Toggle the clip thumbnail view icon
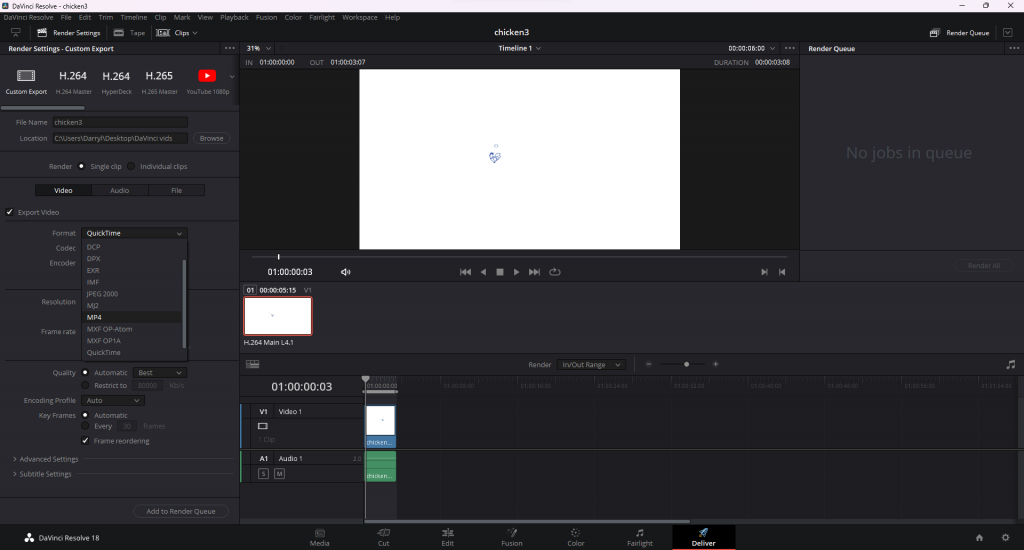 253,364
